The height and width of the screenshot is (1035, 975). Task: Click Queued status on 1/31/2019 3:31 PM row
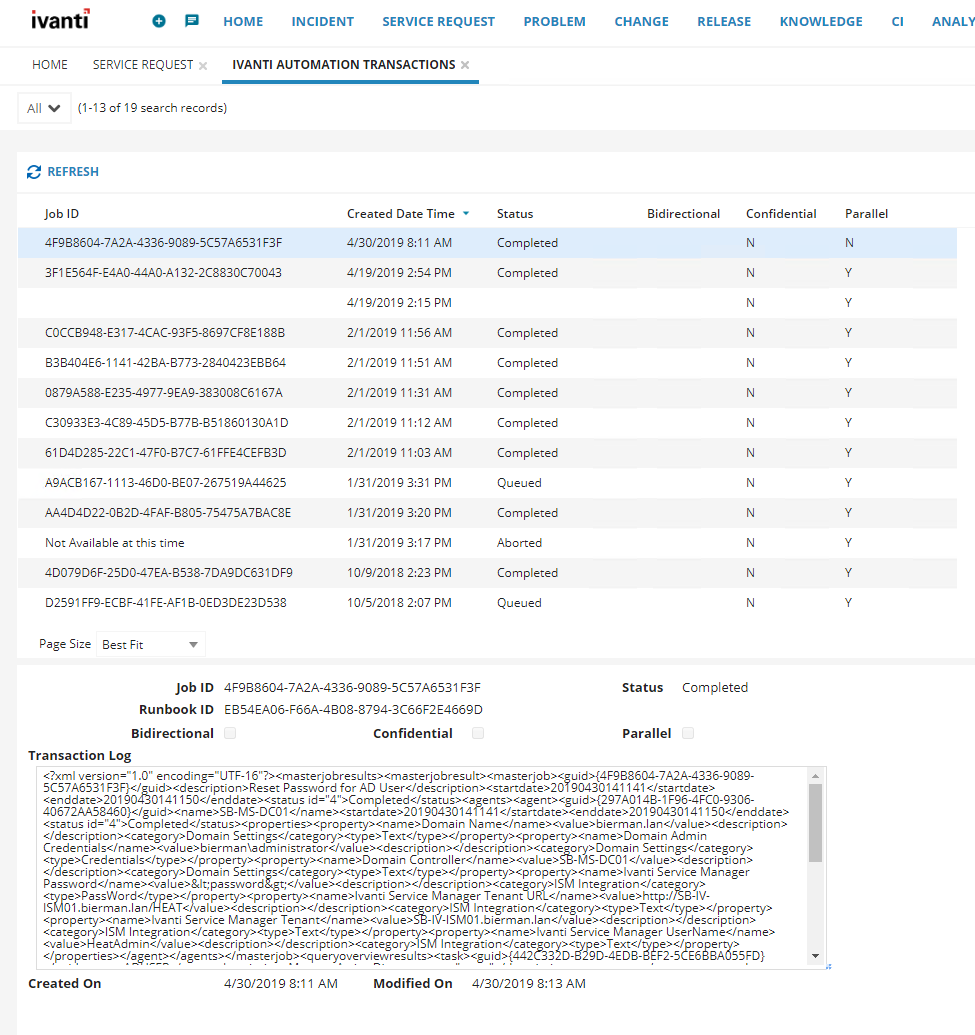click(x=519, y=483)
